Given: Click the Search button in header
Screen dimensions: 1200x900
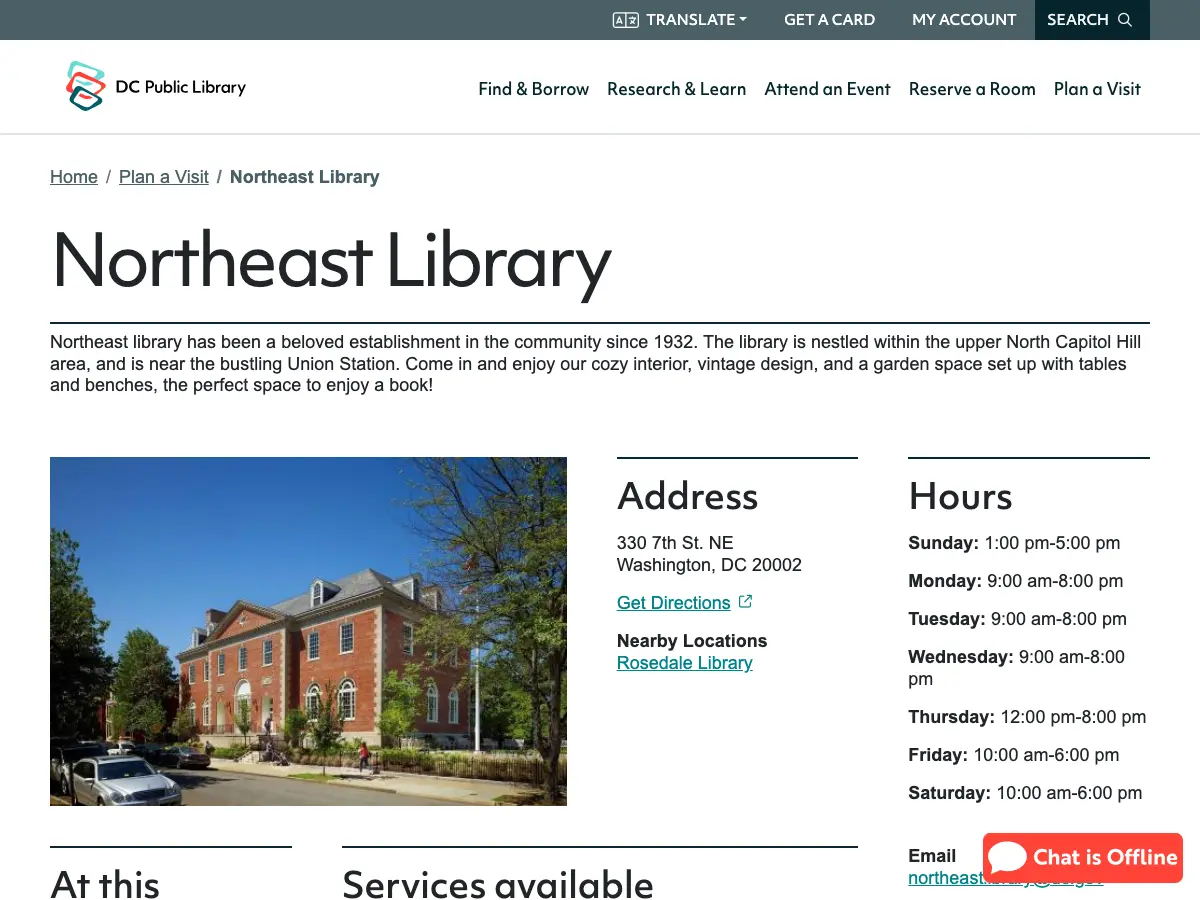Looking at the screenshot, I should point(1092,20).
